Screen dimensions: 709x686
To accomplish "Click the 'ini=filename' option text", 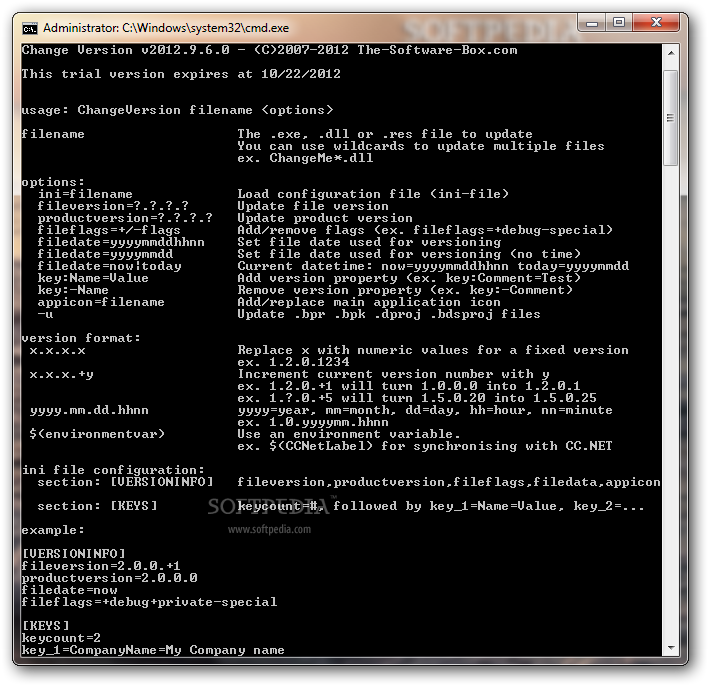I will point(85,194).
